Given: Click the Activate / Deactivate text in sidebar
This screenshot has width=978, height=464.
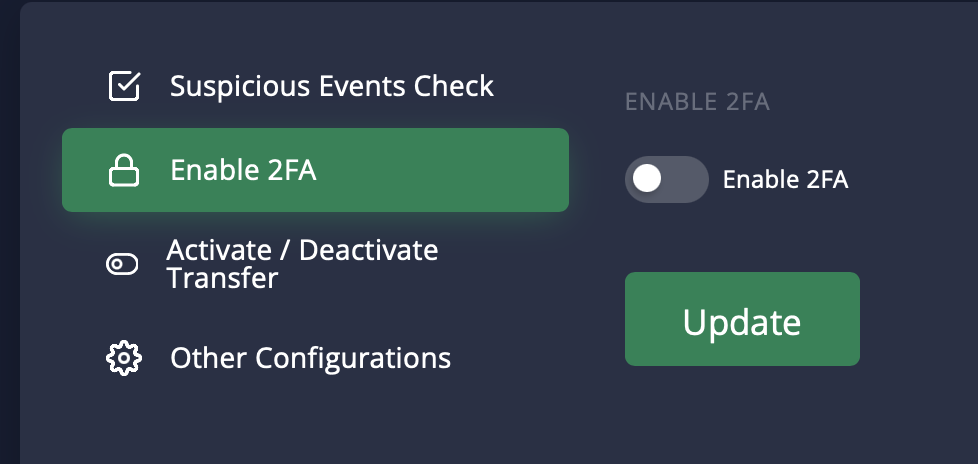Looking at the screenshot, I should point(302,249).
